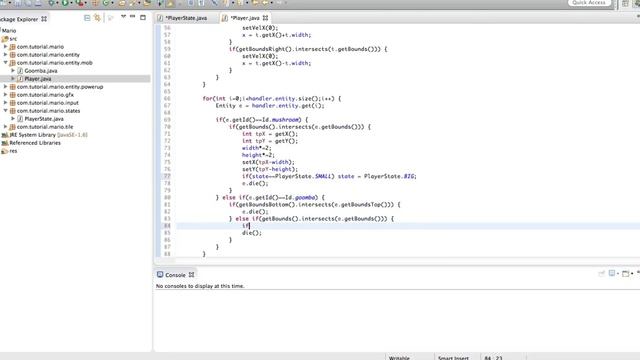Select the src folder
Viewport: 640px width, 360px height.
13,39
